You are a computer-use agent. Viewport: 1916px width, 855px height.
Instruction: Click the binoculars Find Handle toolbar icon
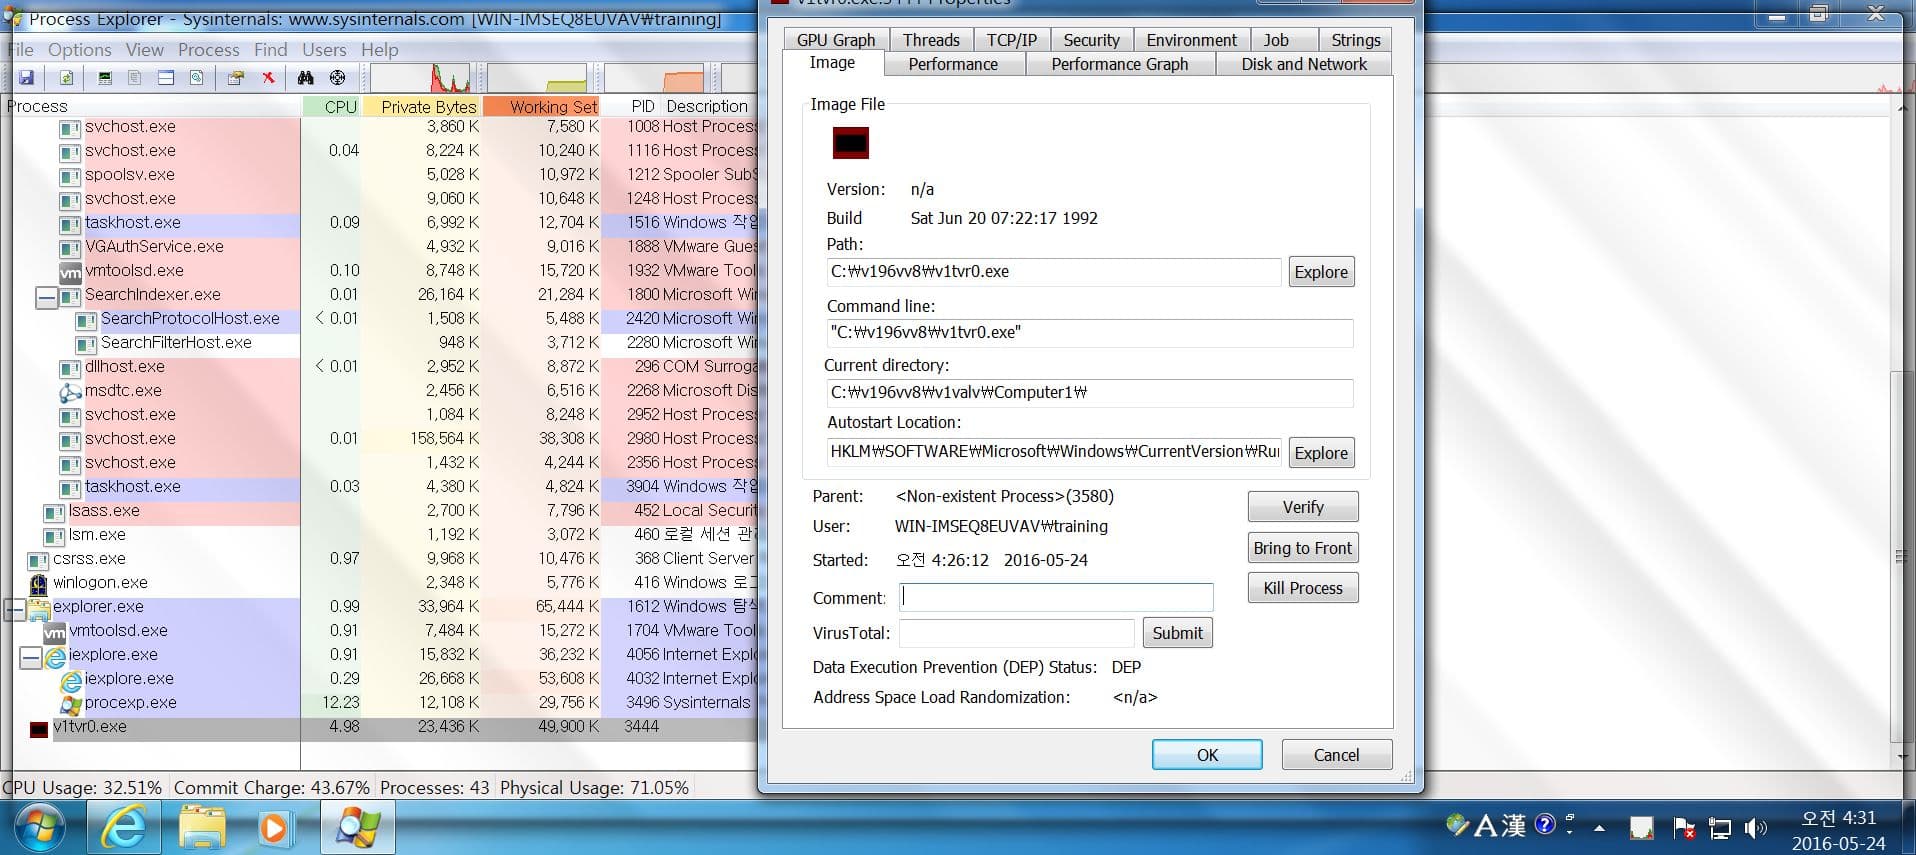pyautogui.click(x=306, y=77)
